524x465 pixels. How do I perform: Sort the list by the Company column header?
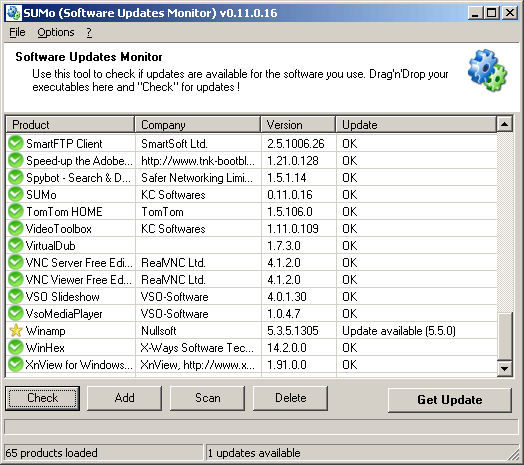198,125
